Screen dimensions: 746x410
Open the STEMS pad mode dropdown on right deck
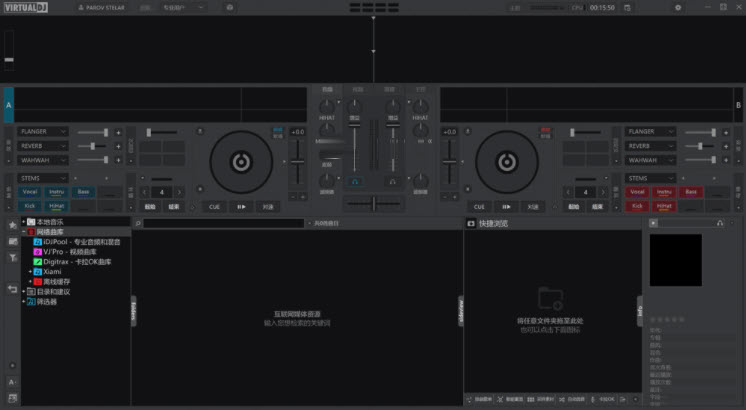click(650, 178)
